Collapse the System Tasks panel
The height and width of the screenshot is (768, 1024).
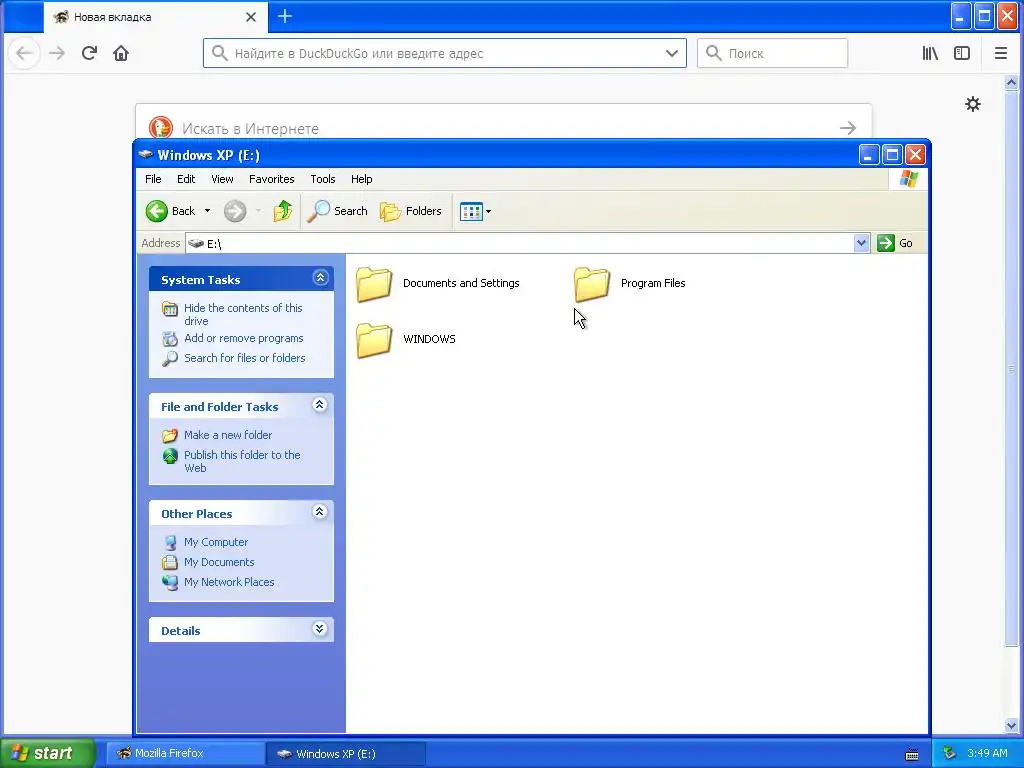320,278
